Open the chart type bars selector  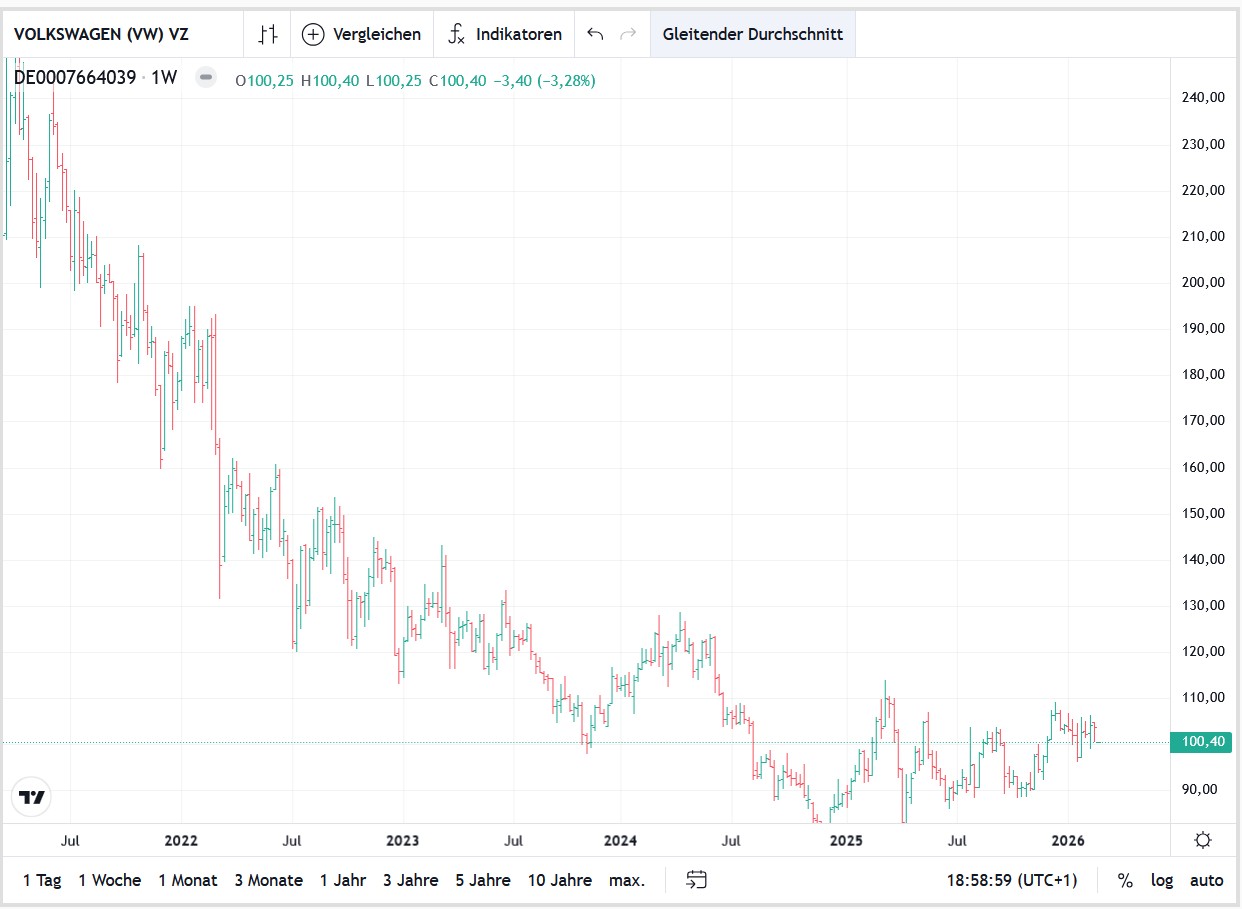click(267, 34)
